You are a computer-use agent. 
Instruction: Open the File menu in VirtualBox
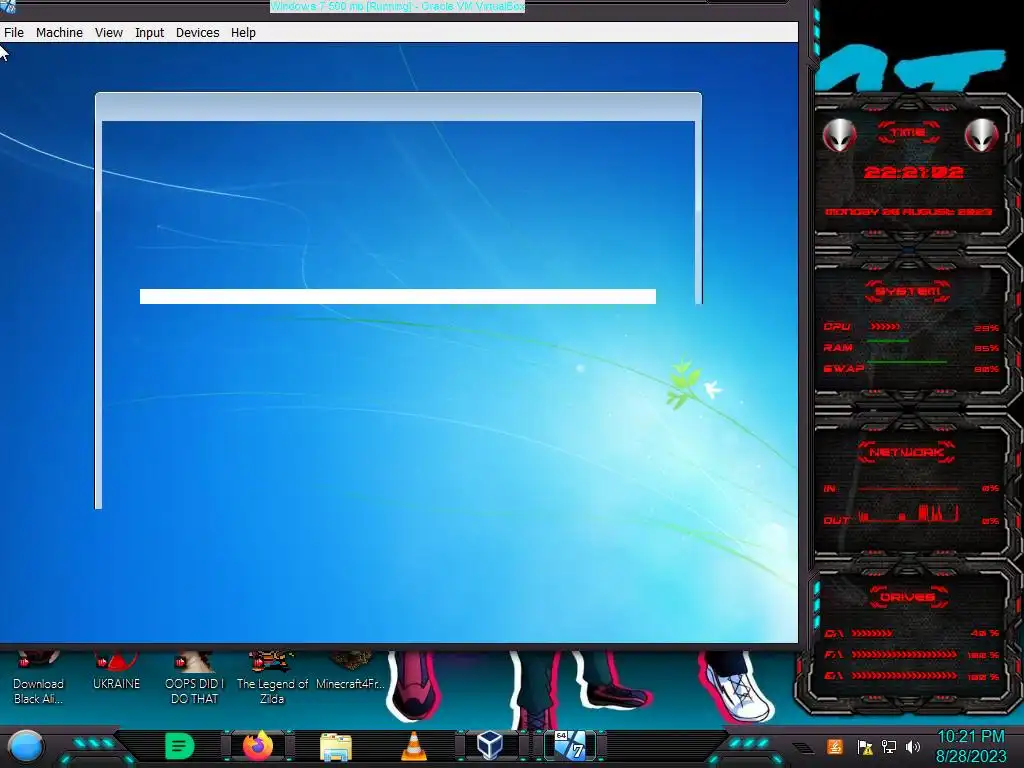(14, 33)
